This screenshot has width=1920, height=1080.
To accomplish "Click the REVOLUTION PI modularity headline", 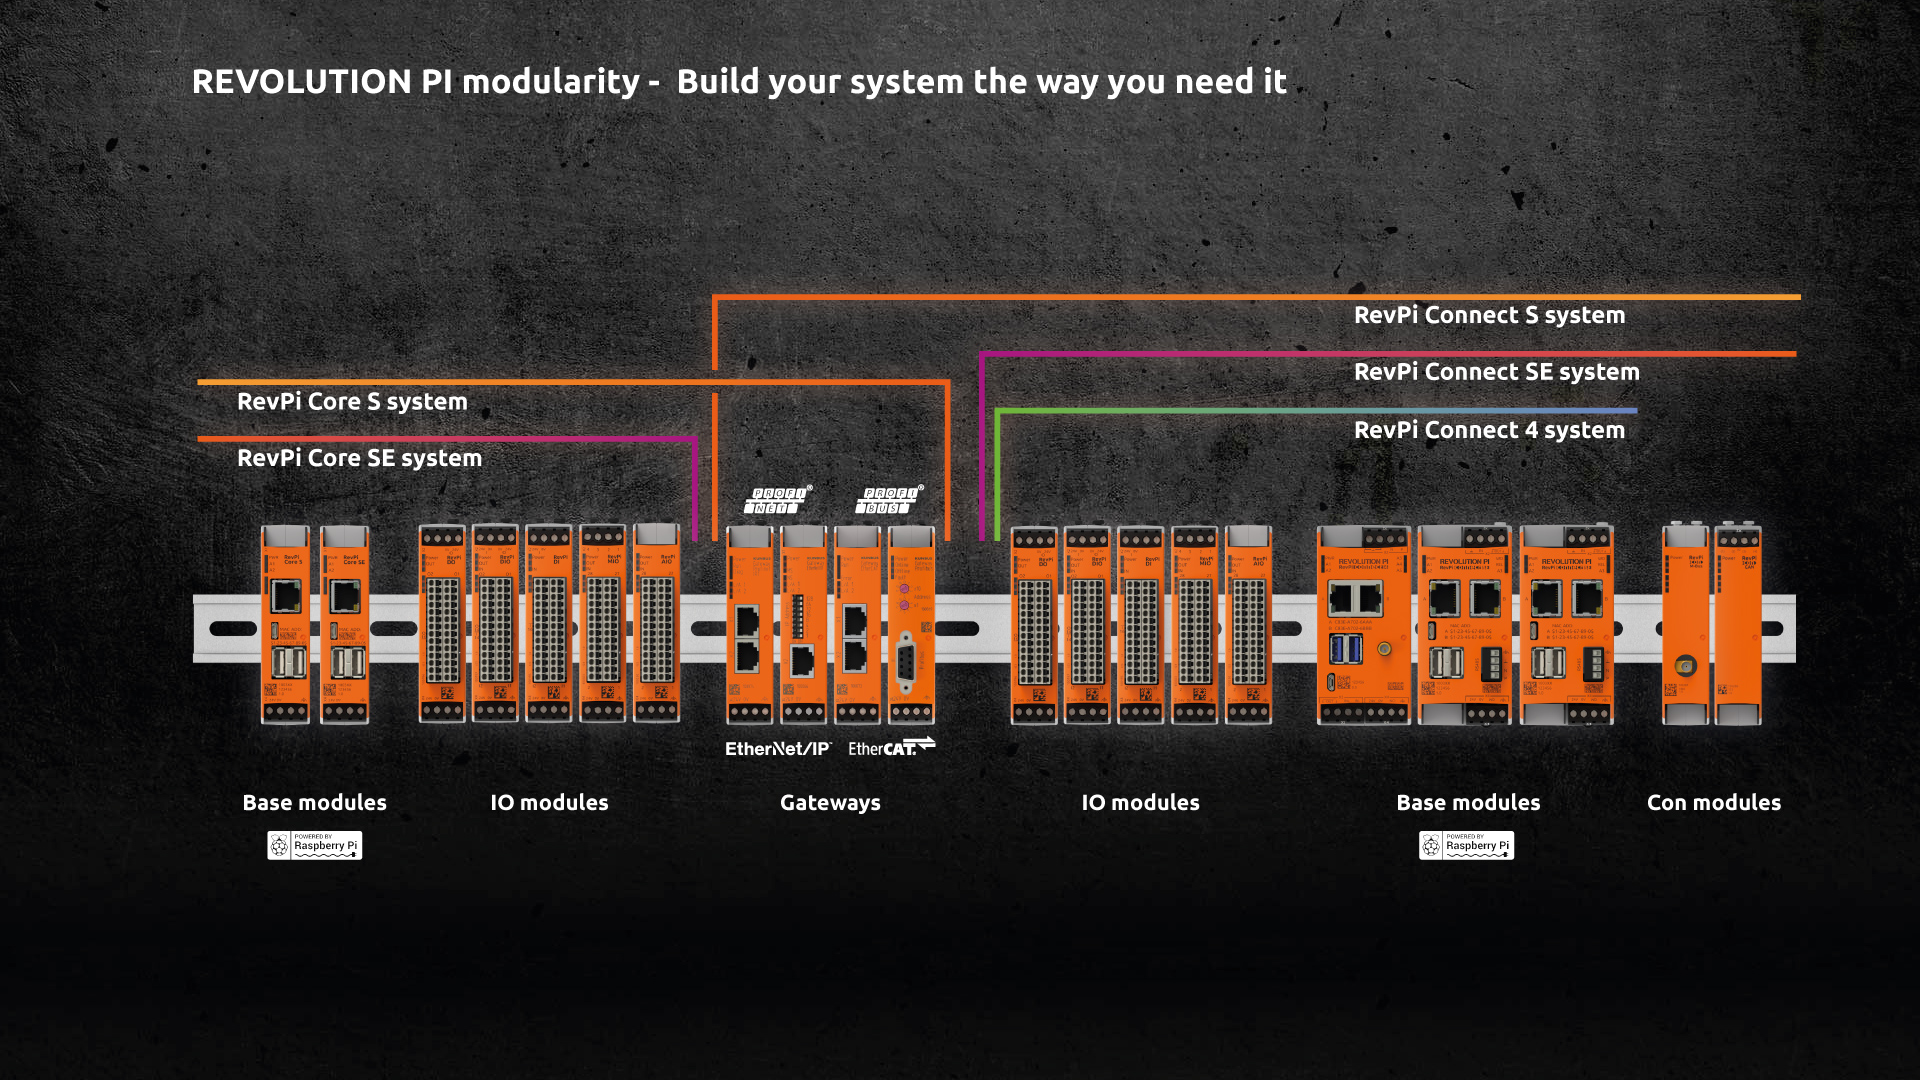I will point(738,82).
